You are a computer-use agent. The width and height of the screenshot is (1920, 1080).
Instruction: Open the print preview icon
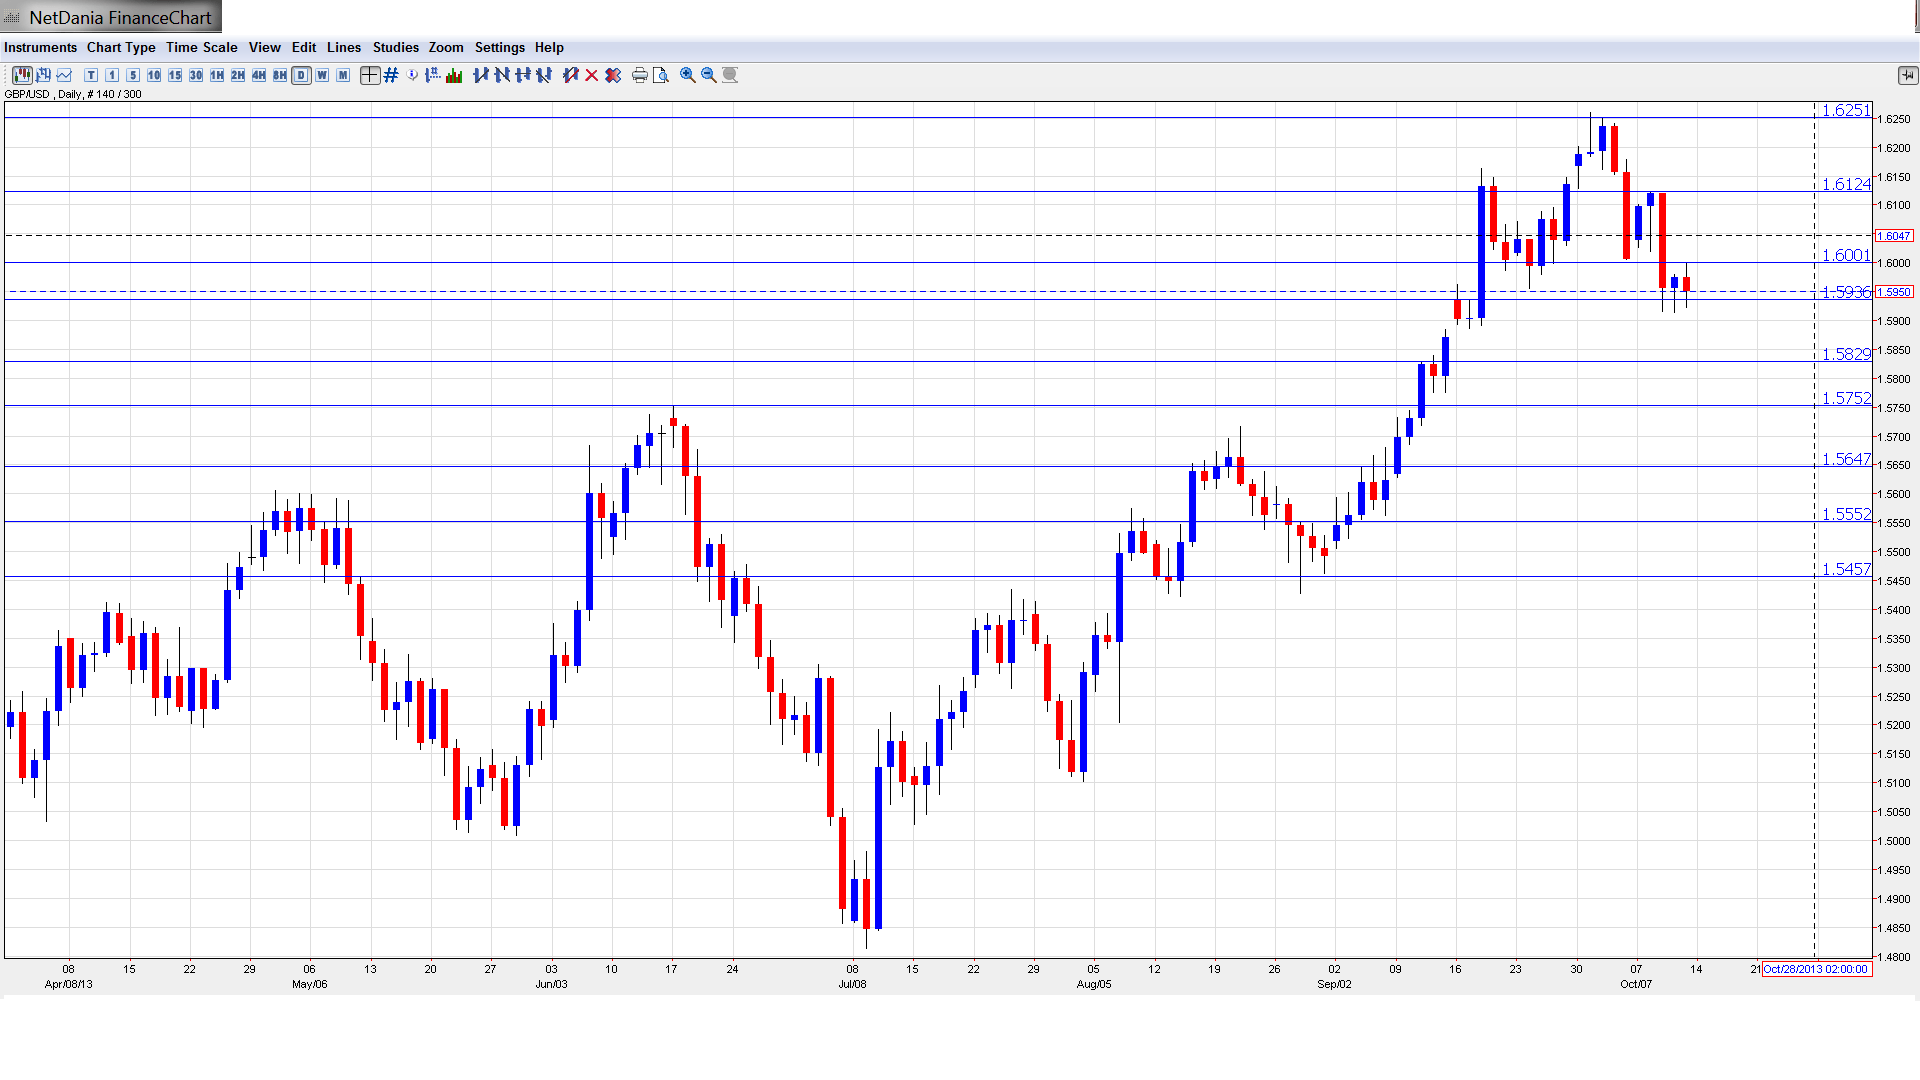(661, 75)
